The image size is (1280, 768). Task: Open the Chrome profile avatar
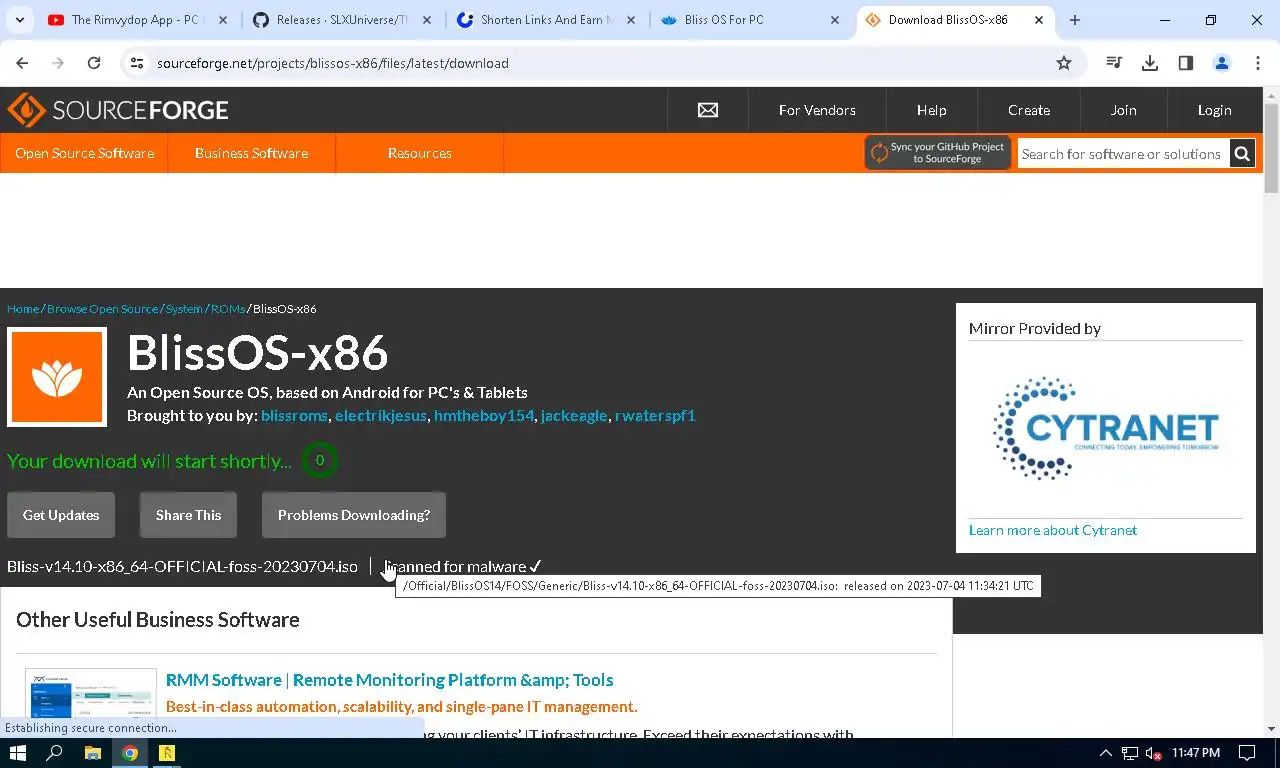[x=1222, y=63]
